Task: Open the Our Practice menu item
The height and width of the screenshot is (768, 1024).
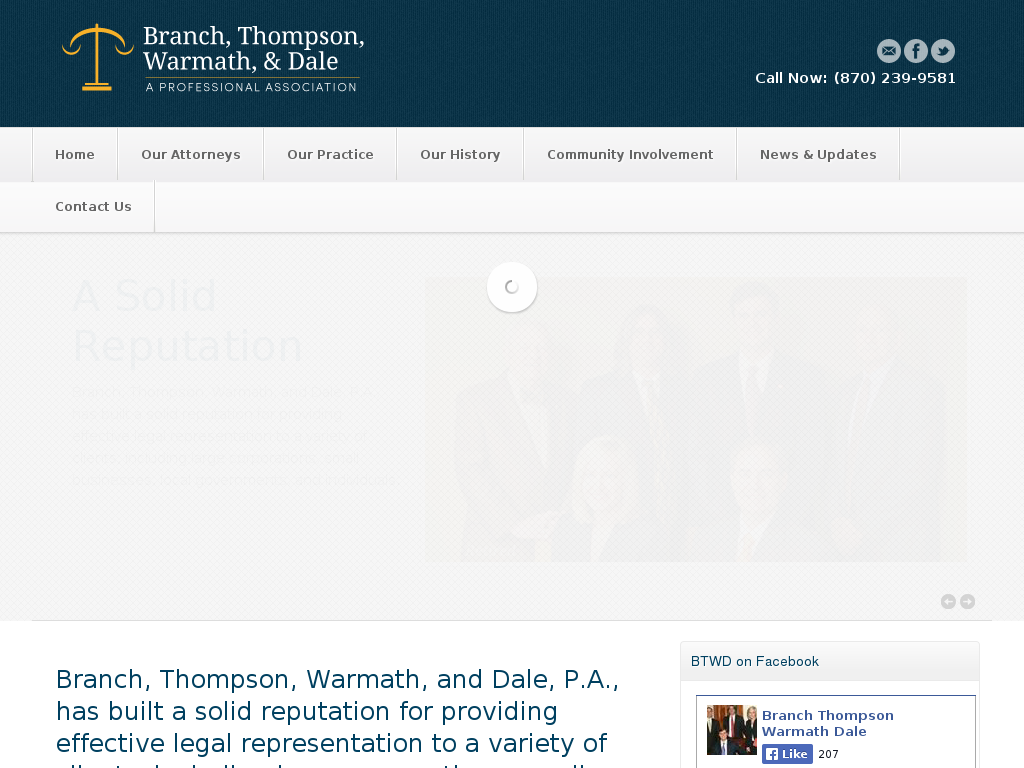Action: (330, 155)
